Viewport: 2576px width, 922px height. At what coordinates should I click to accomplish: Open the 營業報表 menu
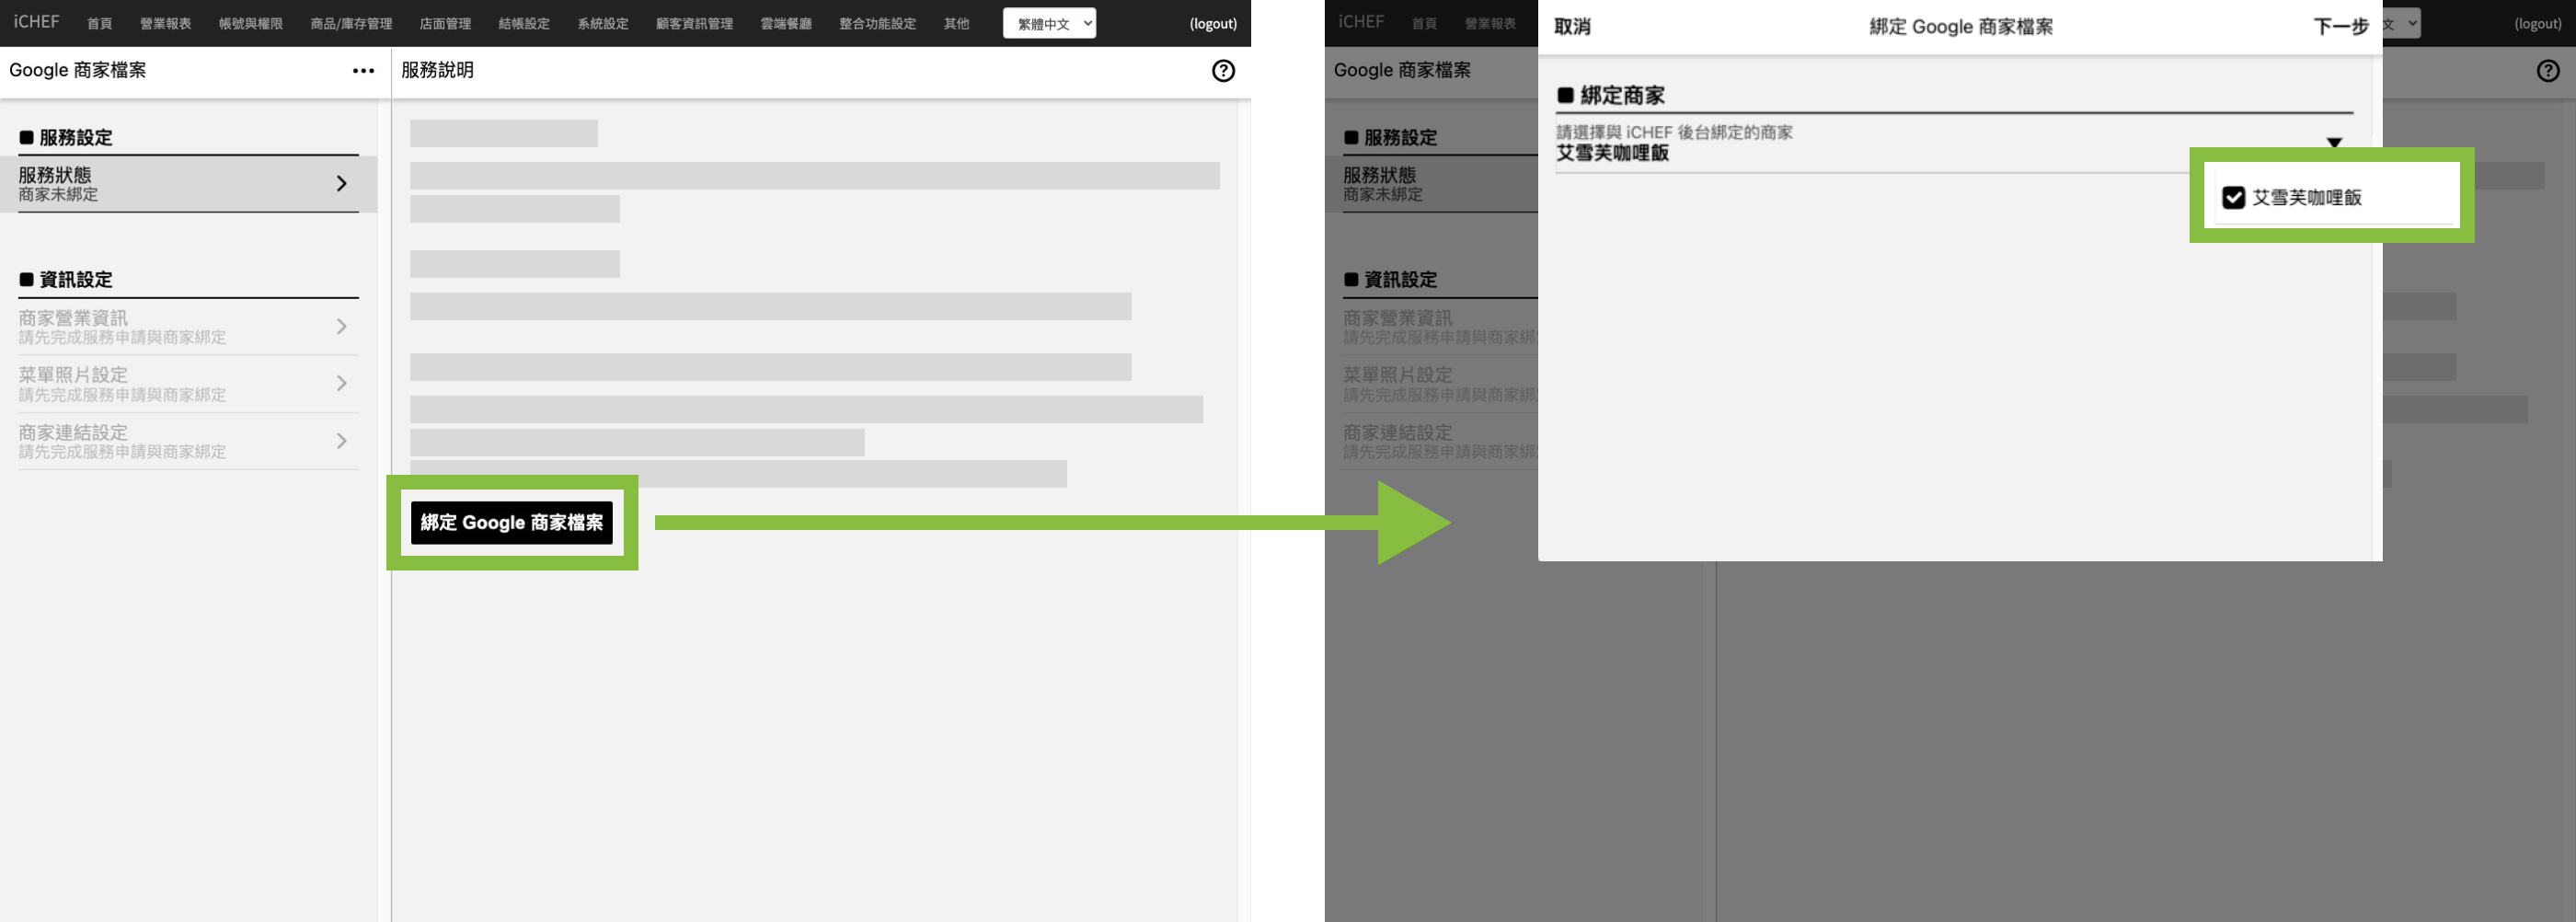pos(165,24)
